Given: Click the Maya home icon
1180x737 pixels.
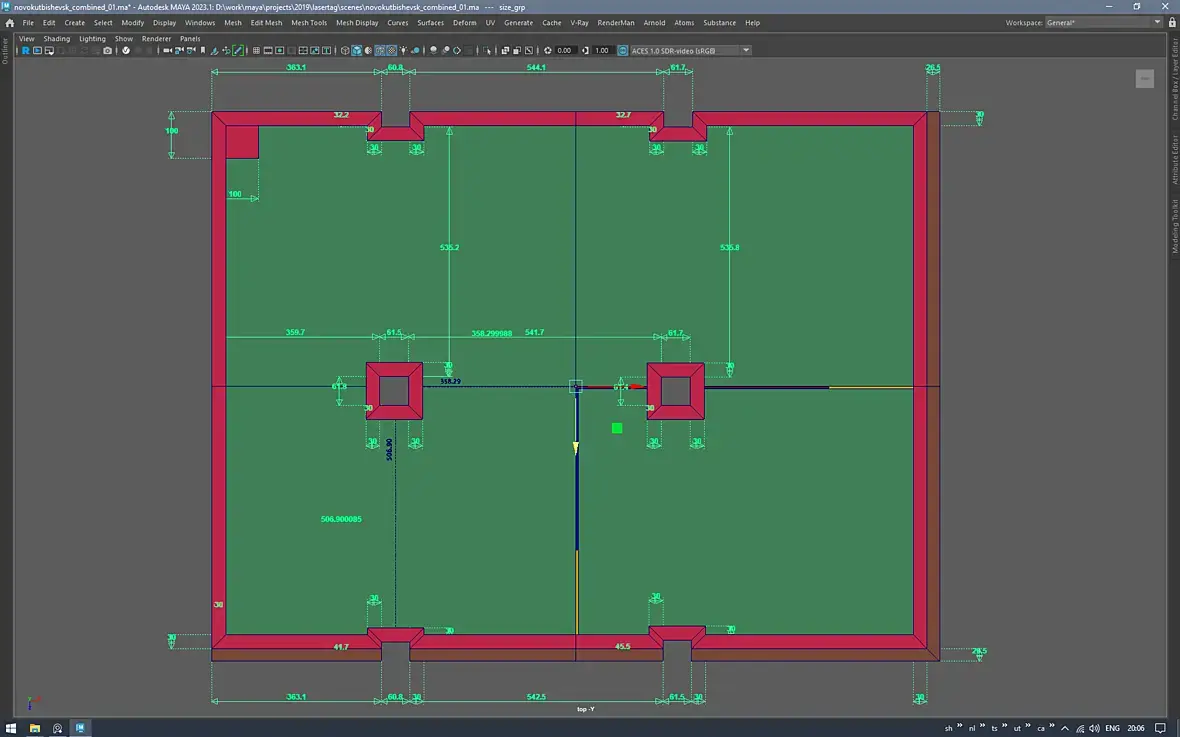Looking at the screenshot, I should [x=10, y=23].
